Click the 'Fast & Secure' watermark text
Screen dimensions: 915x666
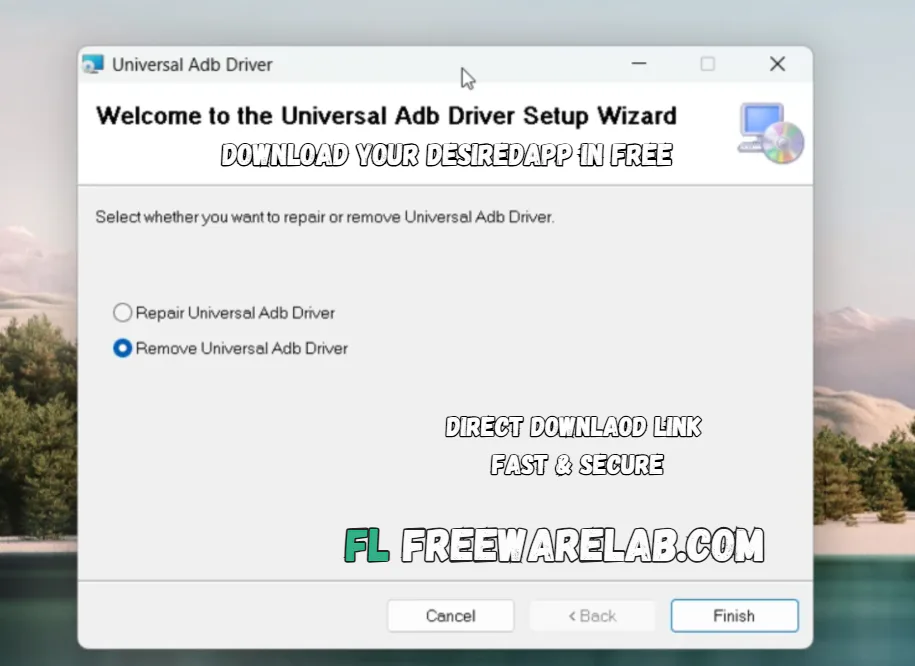(578, 464)
